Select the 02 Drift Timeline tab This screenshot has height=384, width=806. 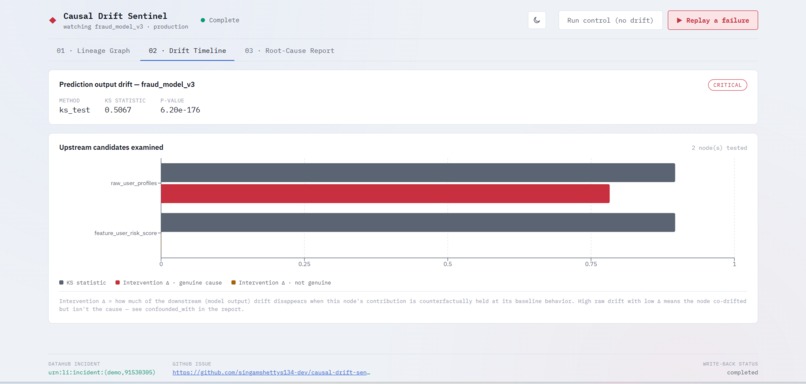[187, 50]
